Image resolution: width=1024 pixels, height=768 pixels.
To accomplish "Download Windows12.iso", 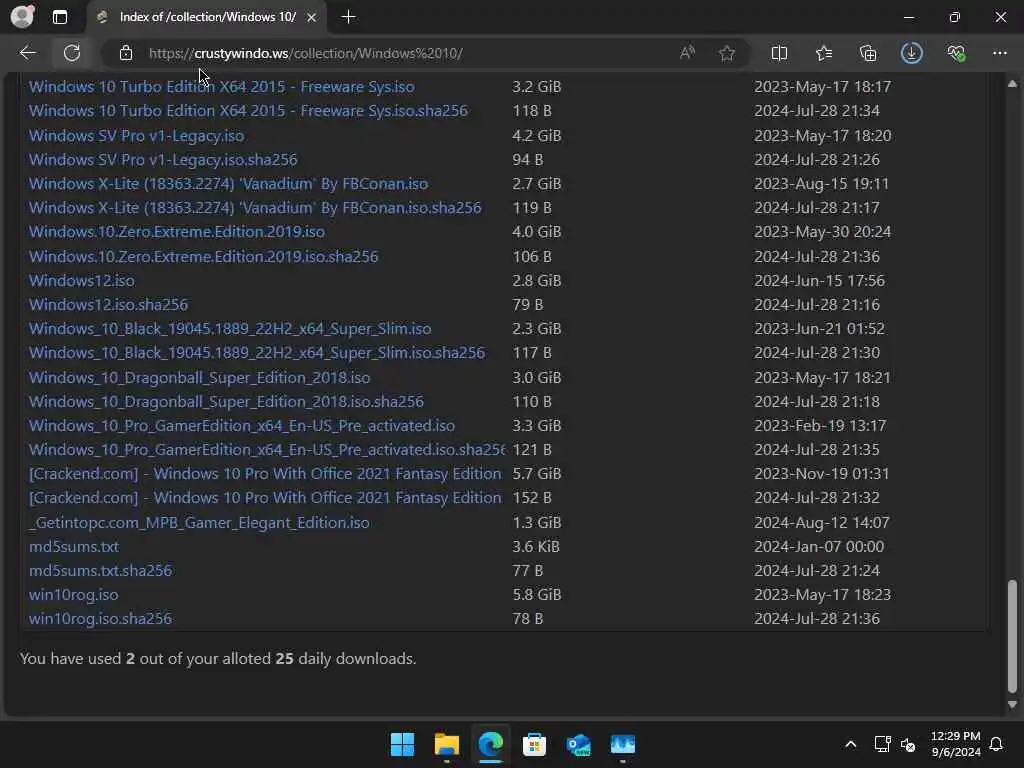I will (x=82, y=281).
